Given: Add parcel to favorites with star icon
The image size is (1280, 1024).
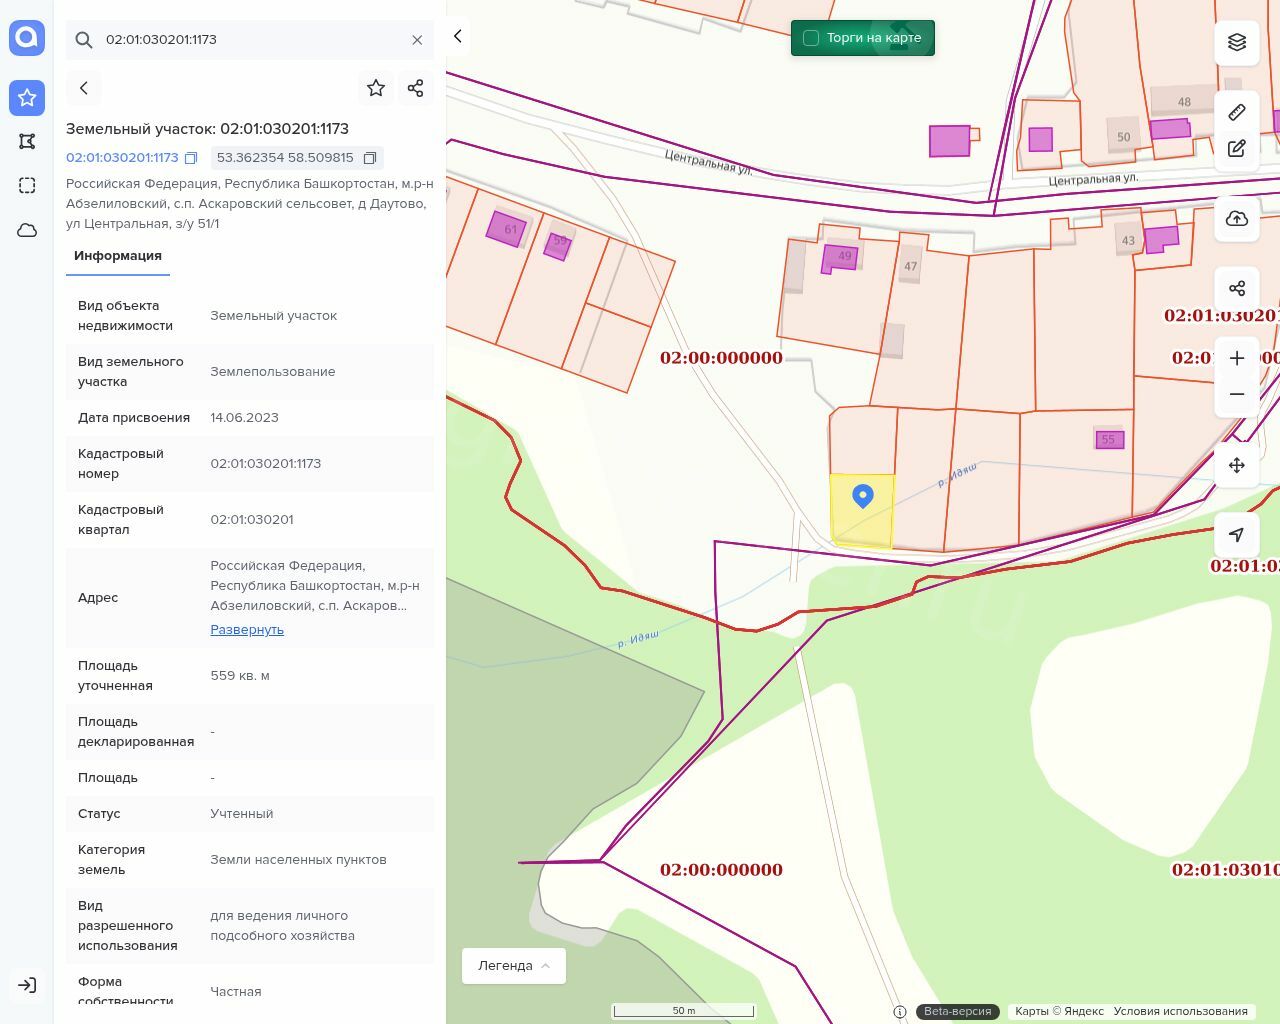Looking at the screenshot, I should pyautogui.click(x=376, y=88).
